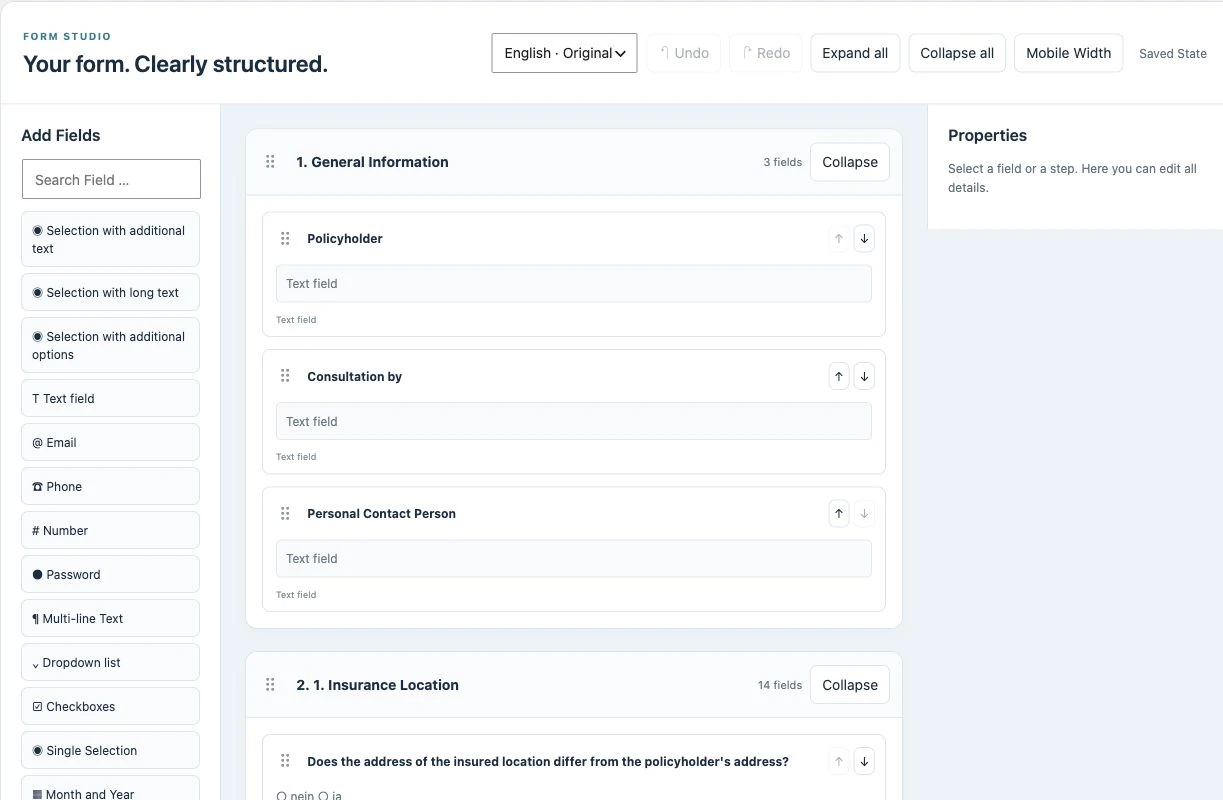Focus the Search Field input box

click(x=111, y=179)
